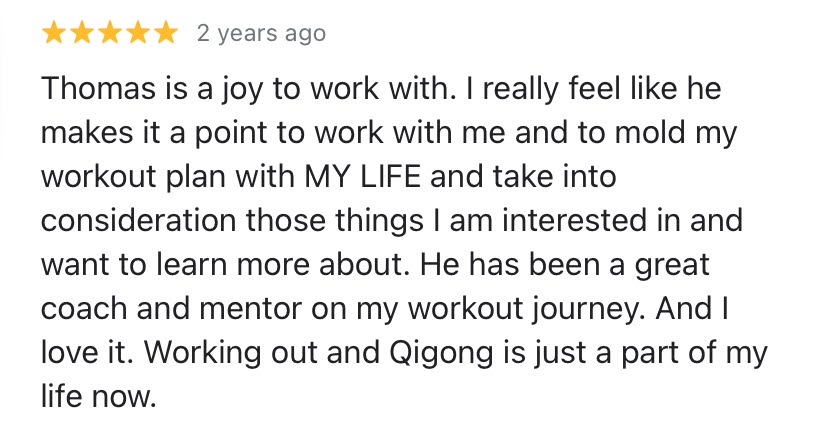Image resolution: width=828 pixels, height=433 pixels.
Task: Click the phrase 'great' before coach
Action: pyautogui.click(x=671, y=266)
